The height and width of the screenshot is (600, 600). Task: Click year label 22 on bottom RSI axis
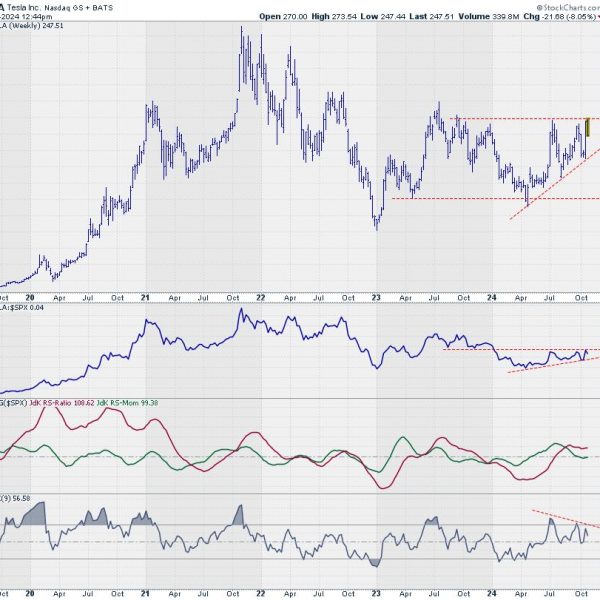click(261, 593)
